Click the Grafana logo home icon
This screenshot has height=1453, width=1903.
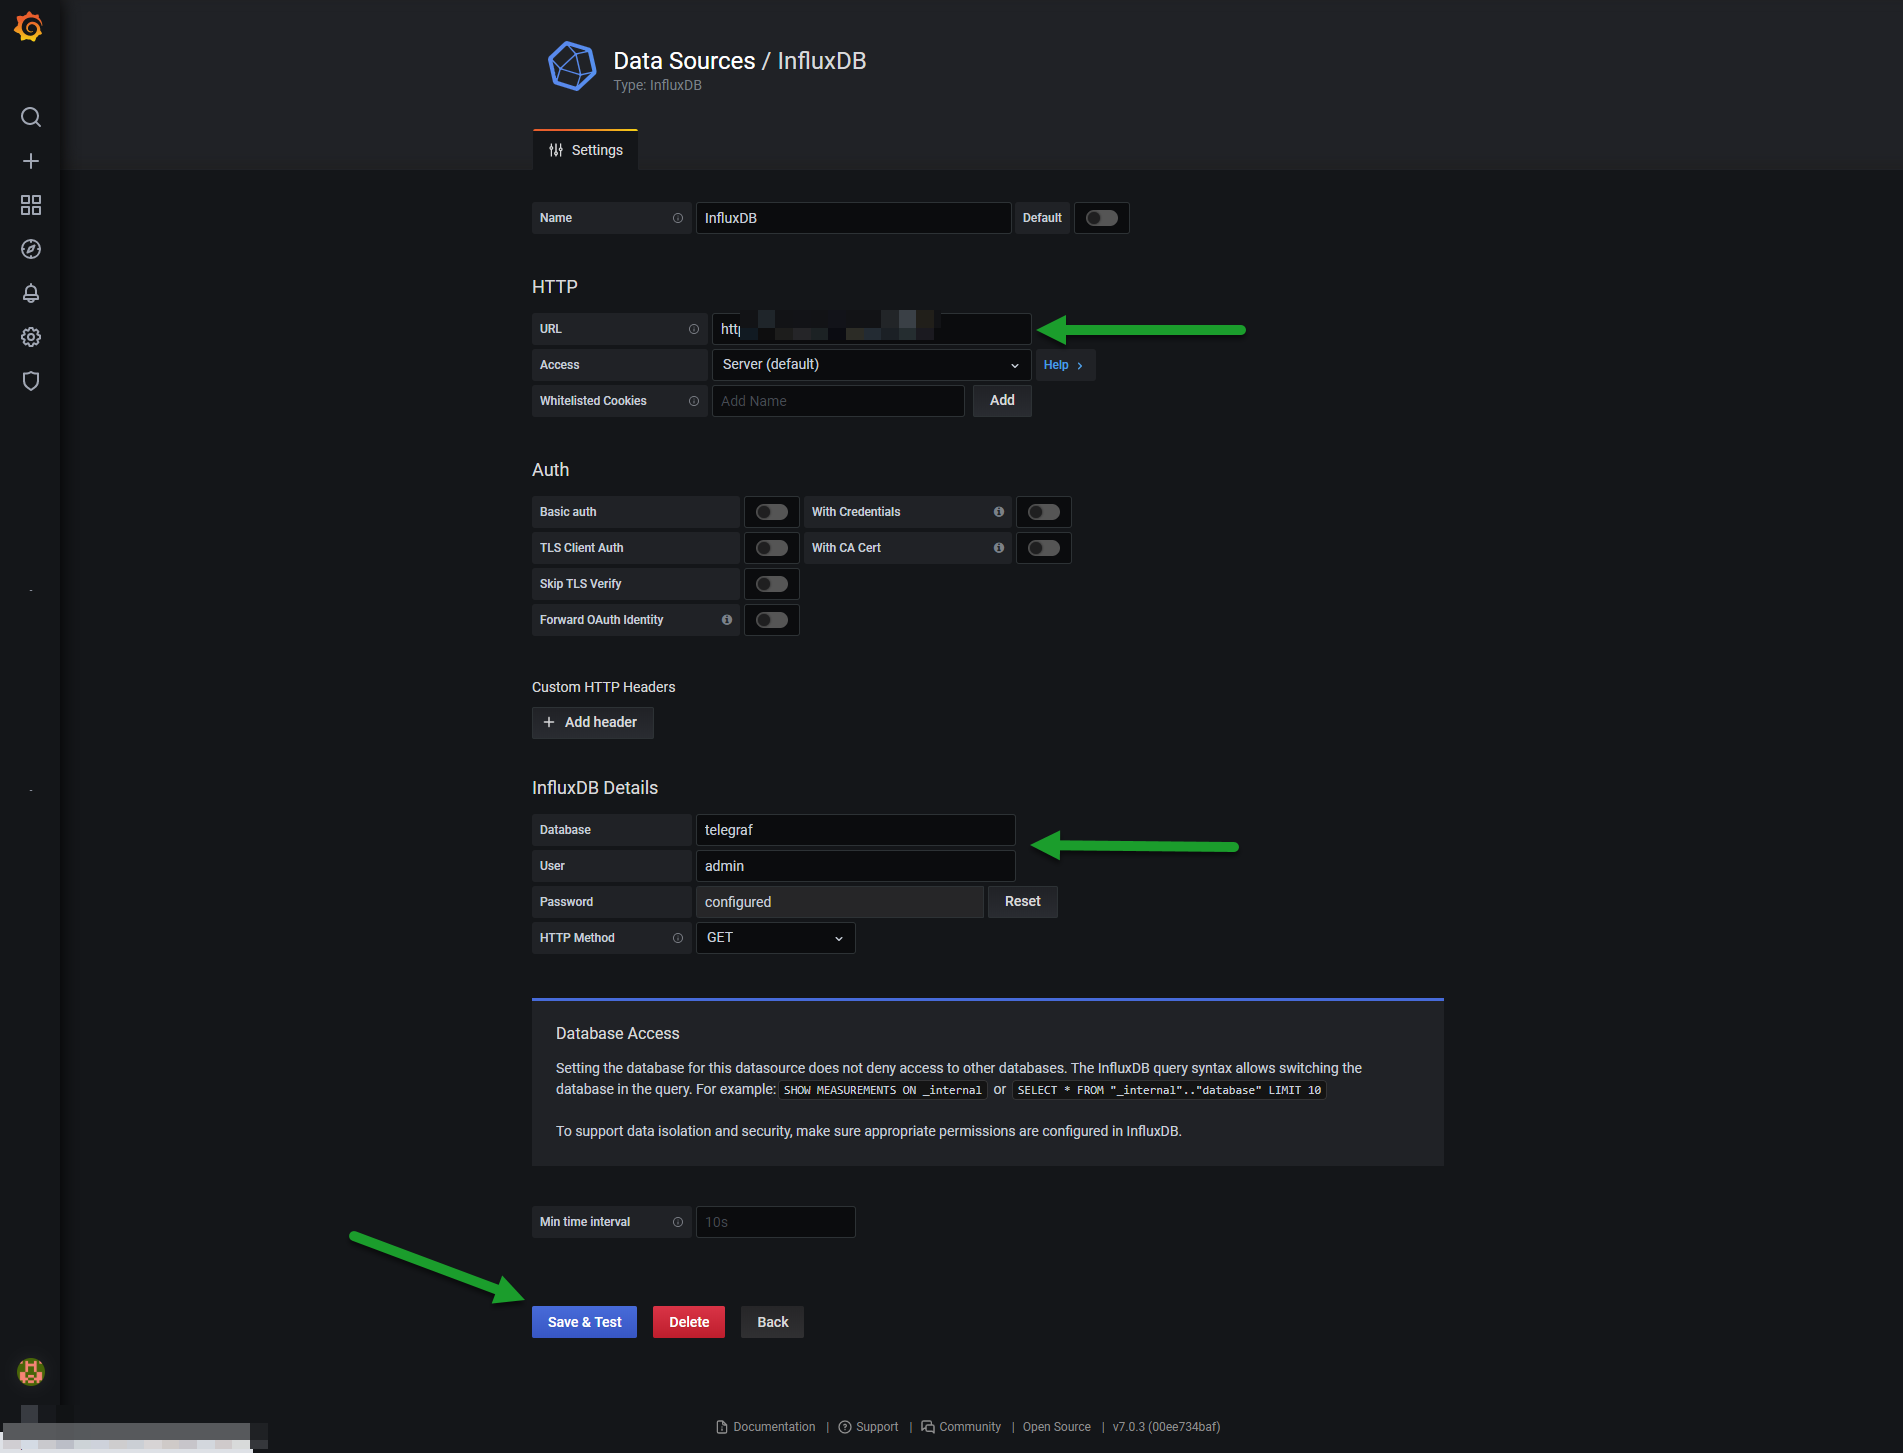29,27
